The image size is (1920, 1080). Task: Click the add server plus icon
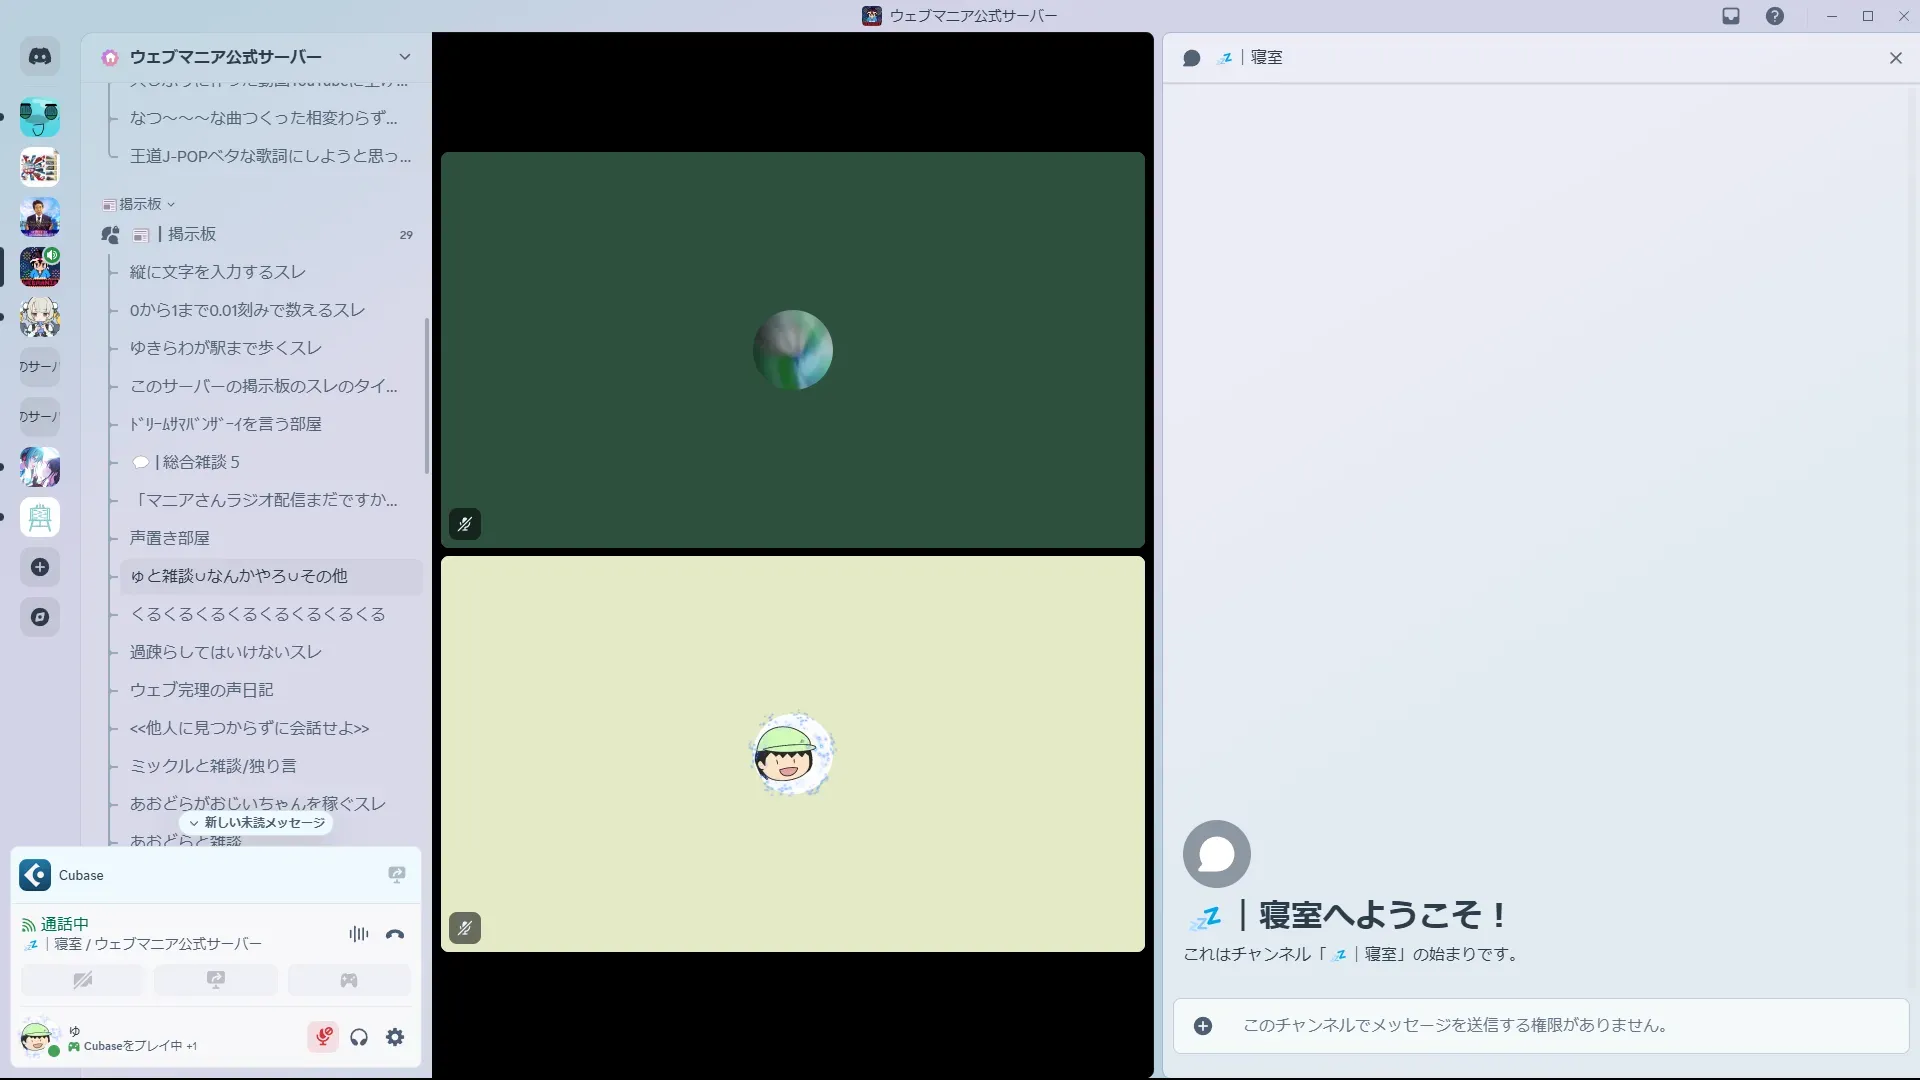point(40,567)
